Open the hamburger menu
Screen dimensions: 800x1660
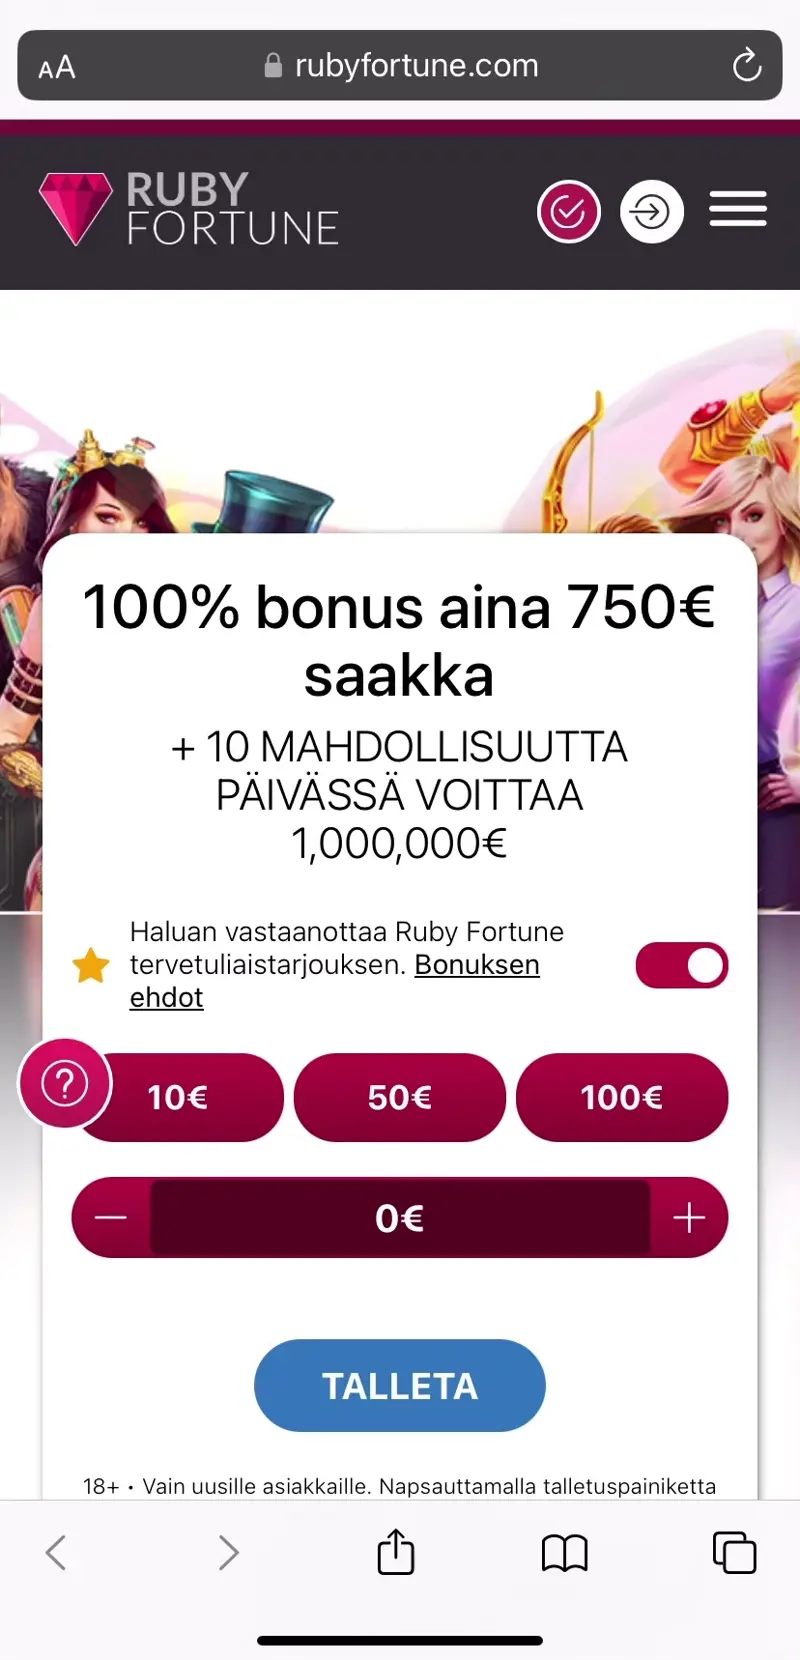tap(738, 209)
